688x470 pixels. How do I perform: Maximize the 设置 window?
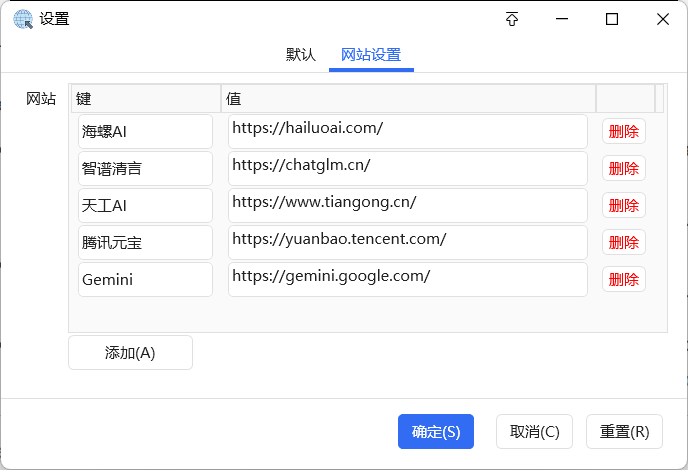point(612,19)
